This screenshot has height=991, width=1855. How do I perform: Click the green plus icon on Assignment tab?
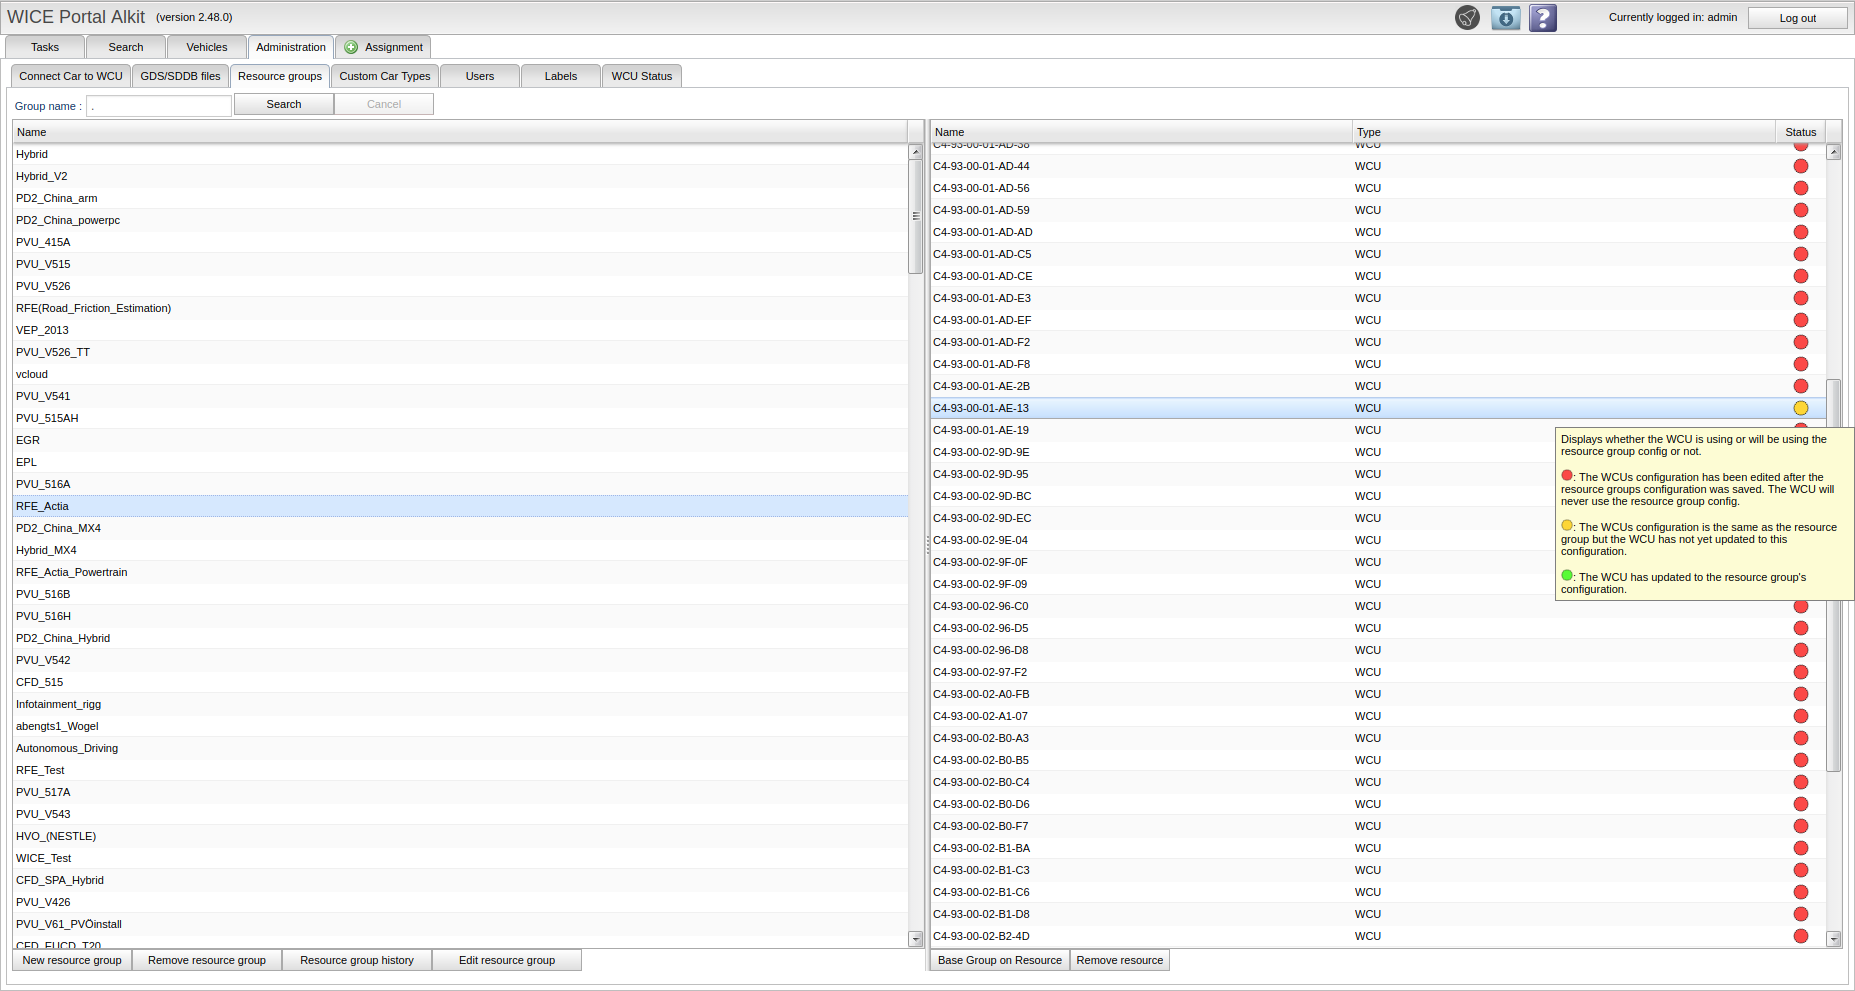tap(351, 47)
